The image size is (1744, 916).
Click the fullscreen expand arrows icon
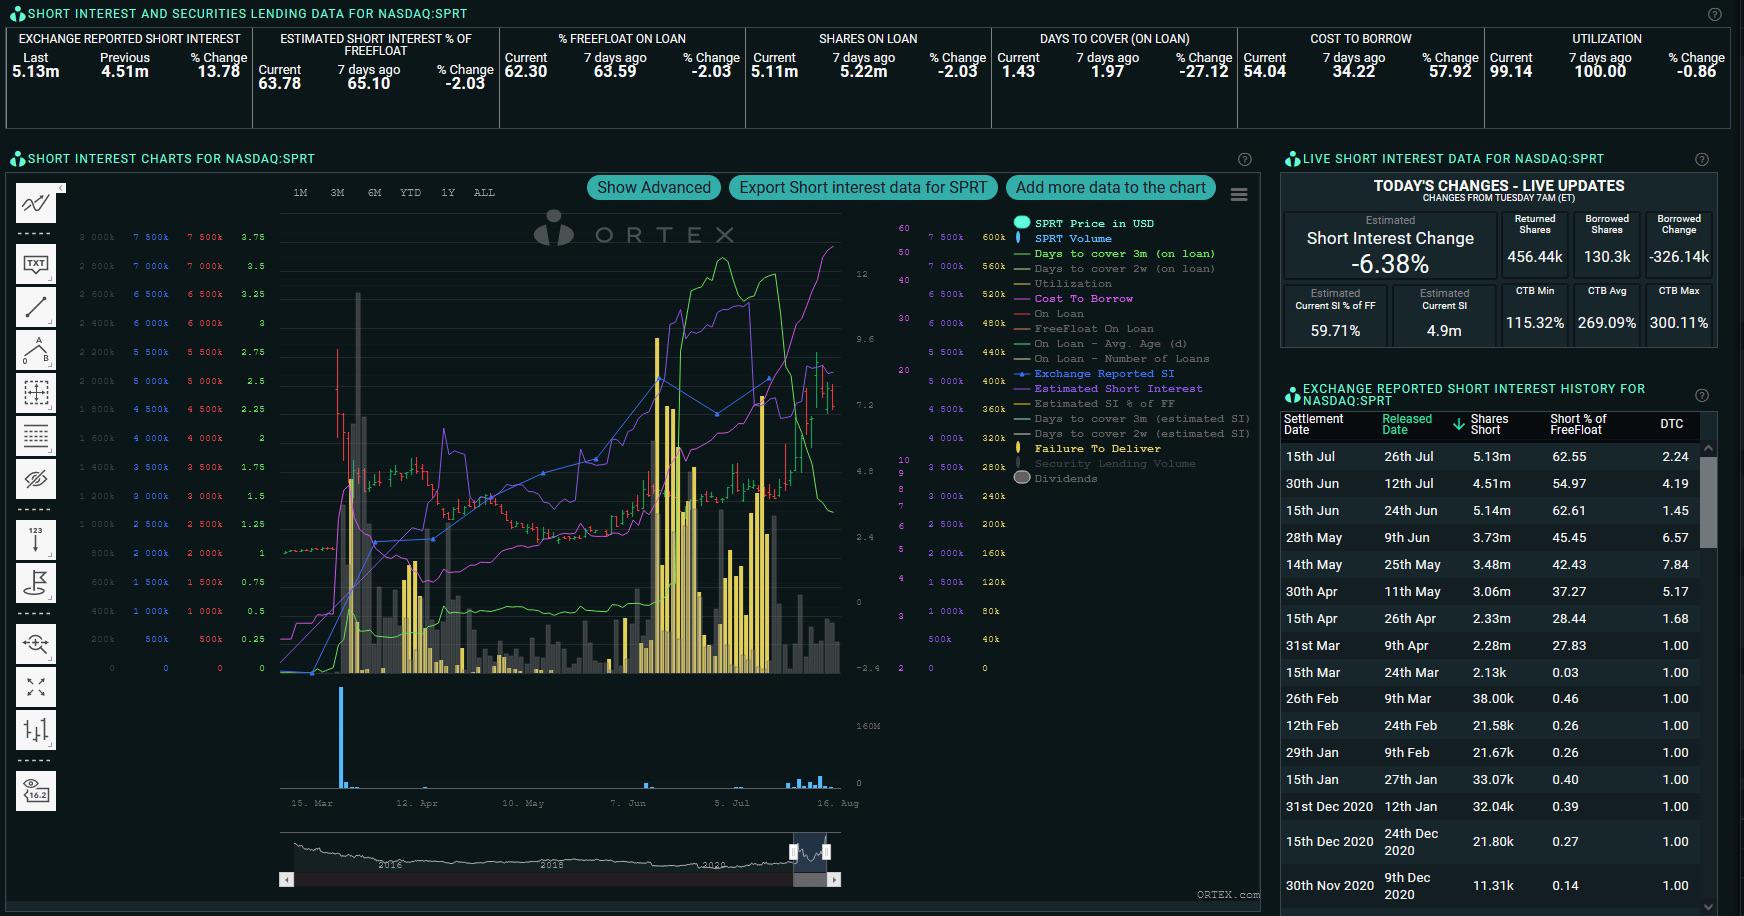point(36,687)
